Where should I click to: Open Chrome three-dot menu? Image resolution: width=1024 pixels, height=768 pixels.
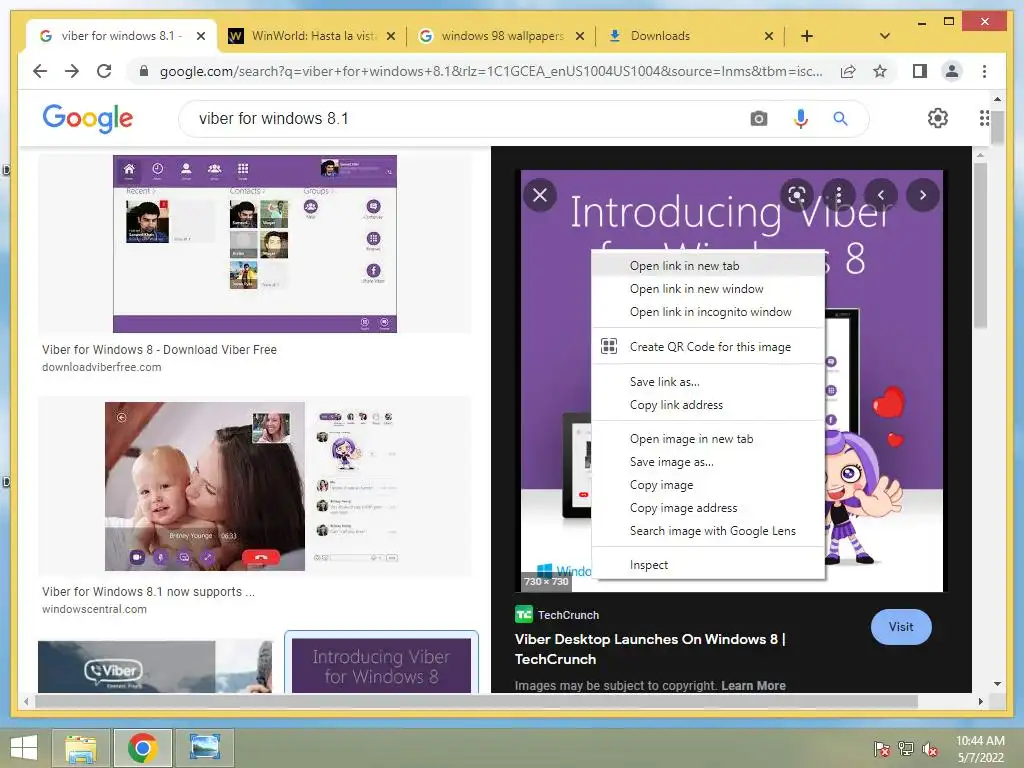pyautogui.click(x=984, y=71)
